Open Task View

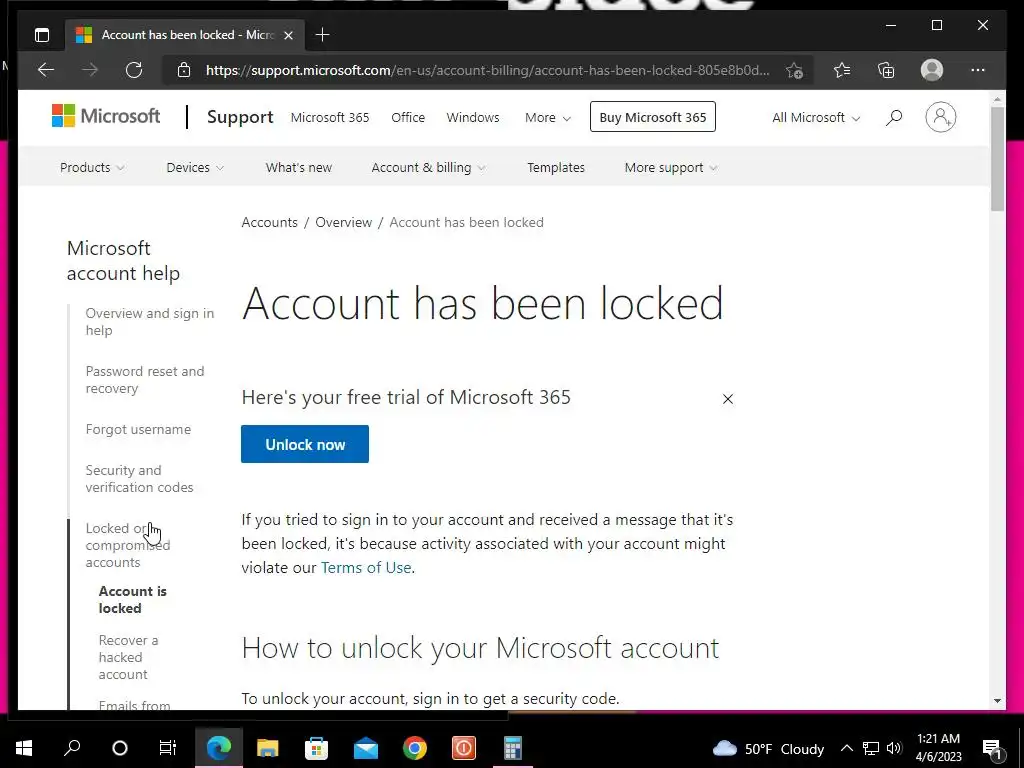168,748
